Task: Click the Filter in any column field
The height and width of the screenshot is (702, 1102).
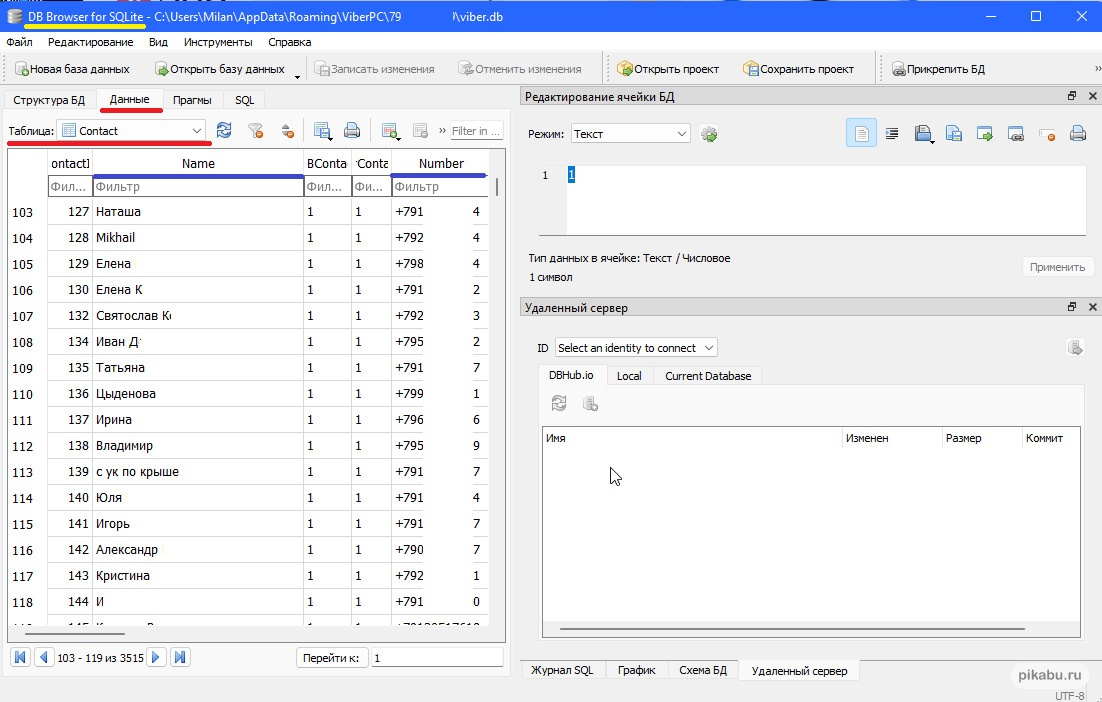Action: (477, 131)
